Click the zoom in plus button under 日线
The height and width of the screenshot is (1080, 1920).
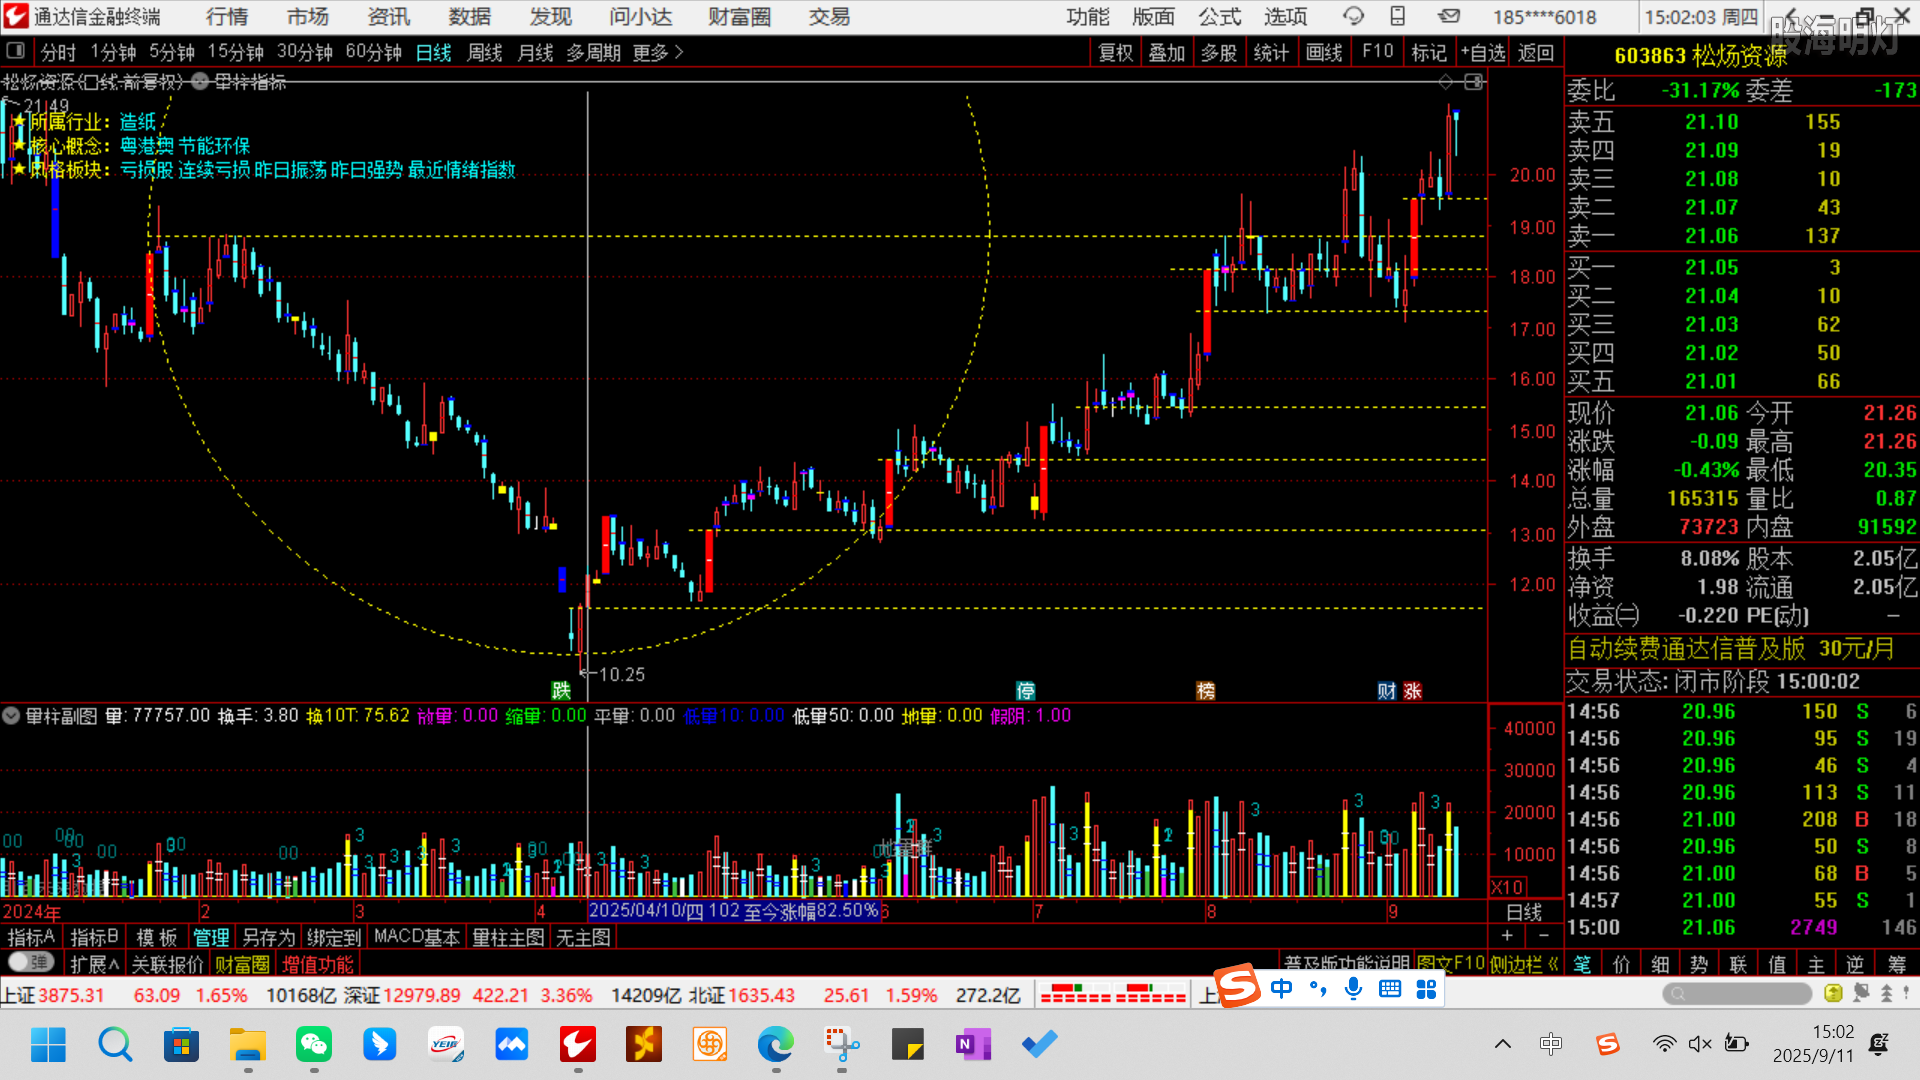tap(1507, 935)
